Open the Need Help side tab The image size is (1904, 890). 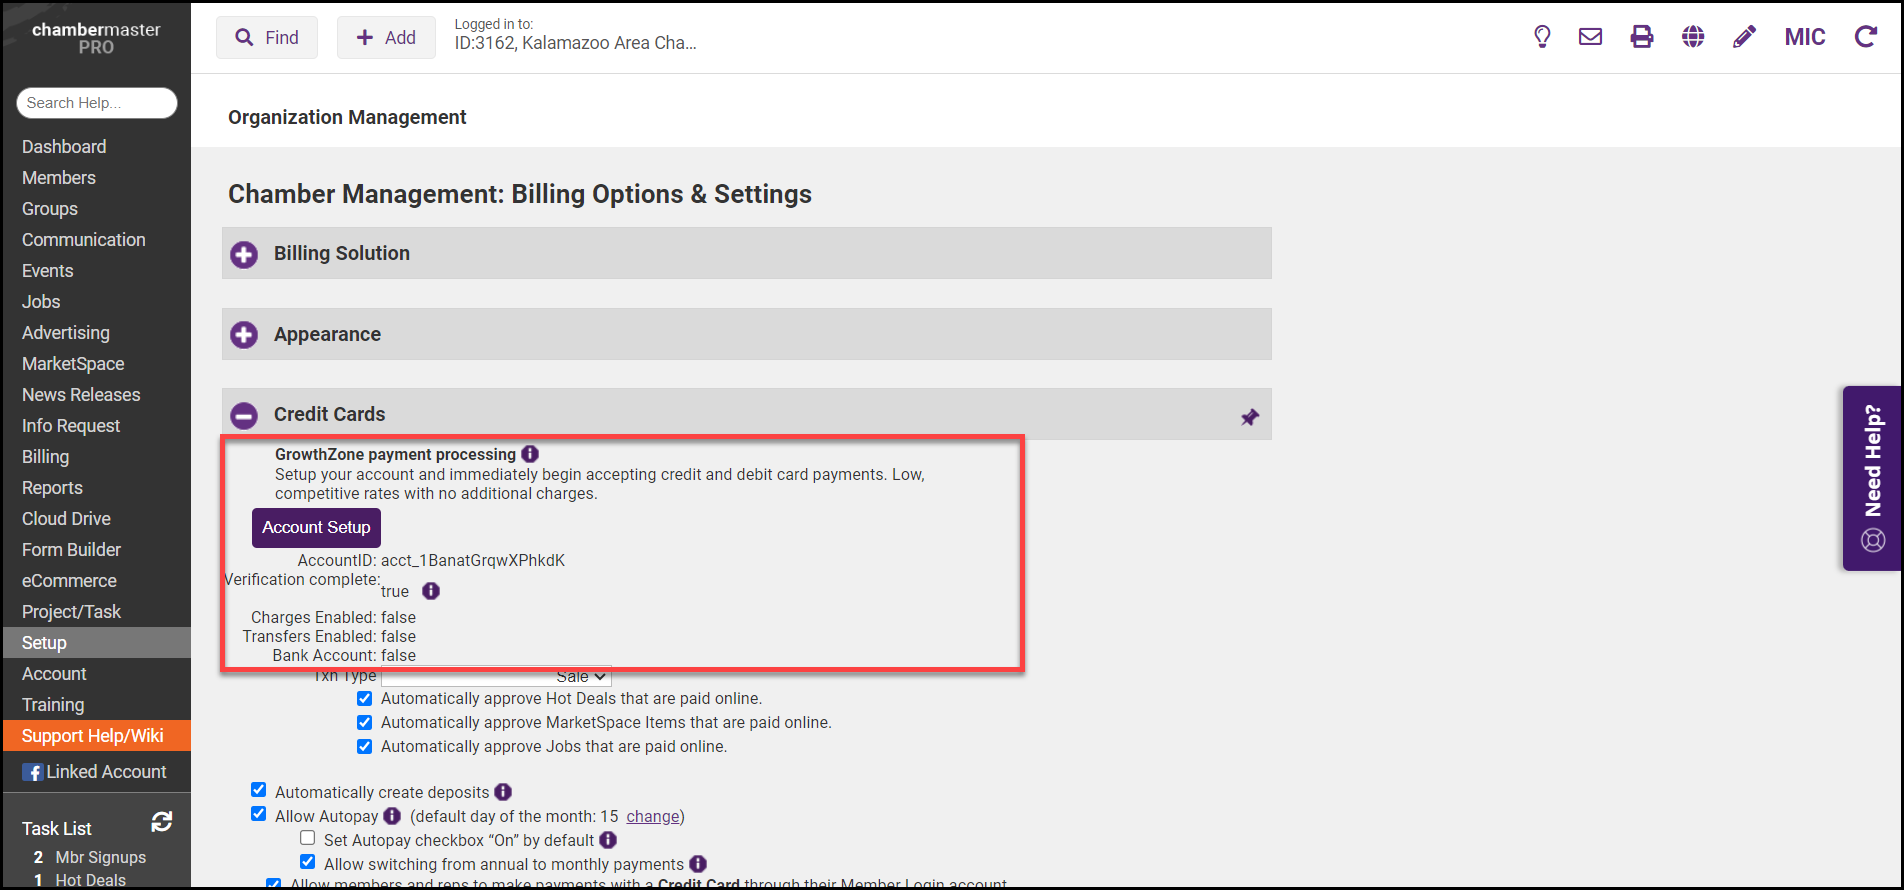[x=1872, y=478]
